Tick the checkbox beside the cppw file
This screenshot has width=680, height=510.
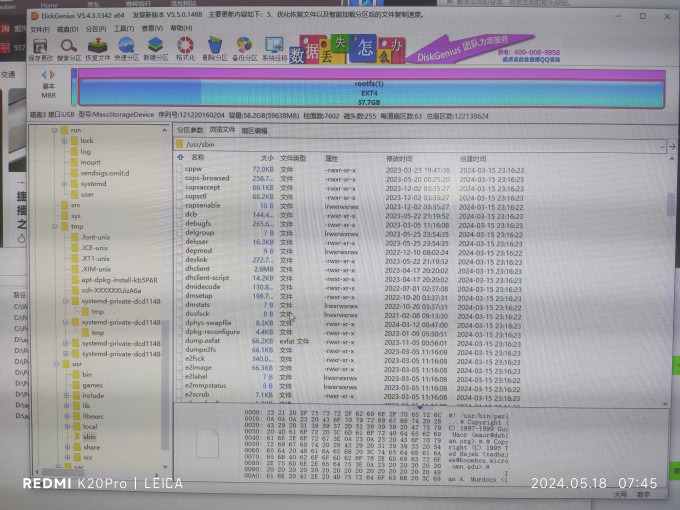tap(180, 169)
